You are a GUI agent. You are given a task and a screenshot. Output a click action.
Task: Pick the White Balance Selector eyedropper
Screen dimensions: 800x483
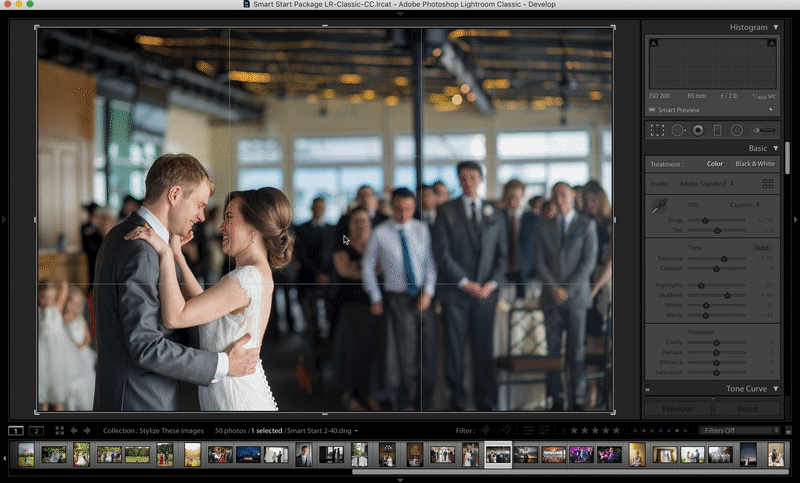[x=659, y=207]
